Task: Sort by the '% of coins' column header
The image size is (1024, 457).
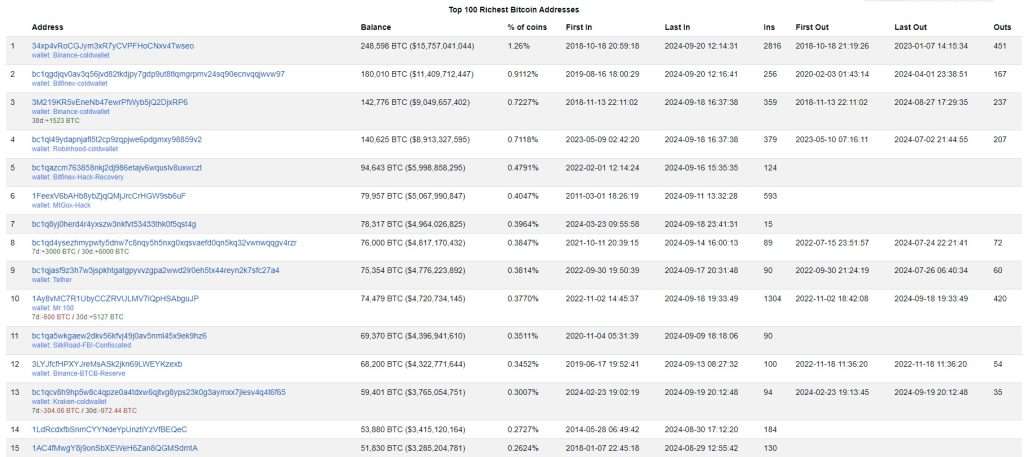Action: point(523,26)
